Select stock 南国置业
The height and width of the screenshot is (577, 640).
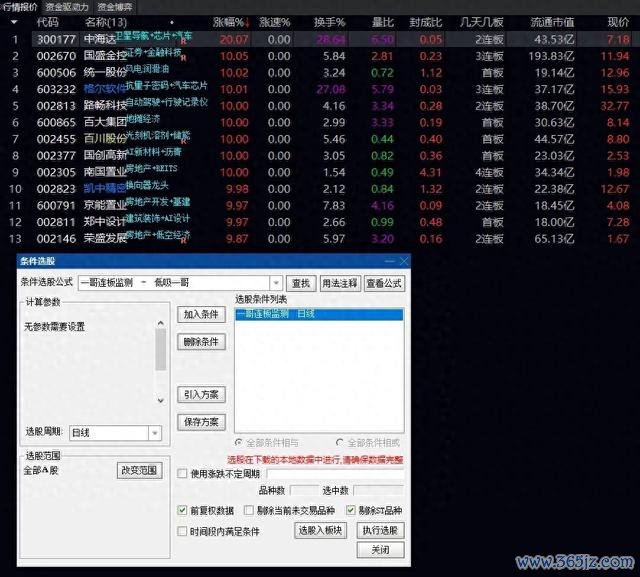105,172
